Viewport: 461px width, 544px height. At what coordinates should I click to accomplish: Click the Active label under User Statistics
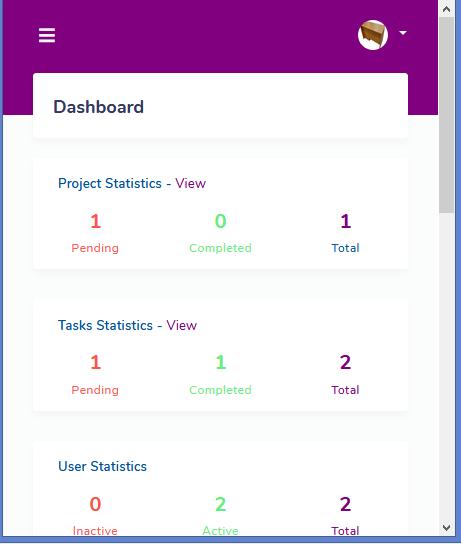click(220, 531)
